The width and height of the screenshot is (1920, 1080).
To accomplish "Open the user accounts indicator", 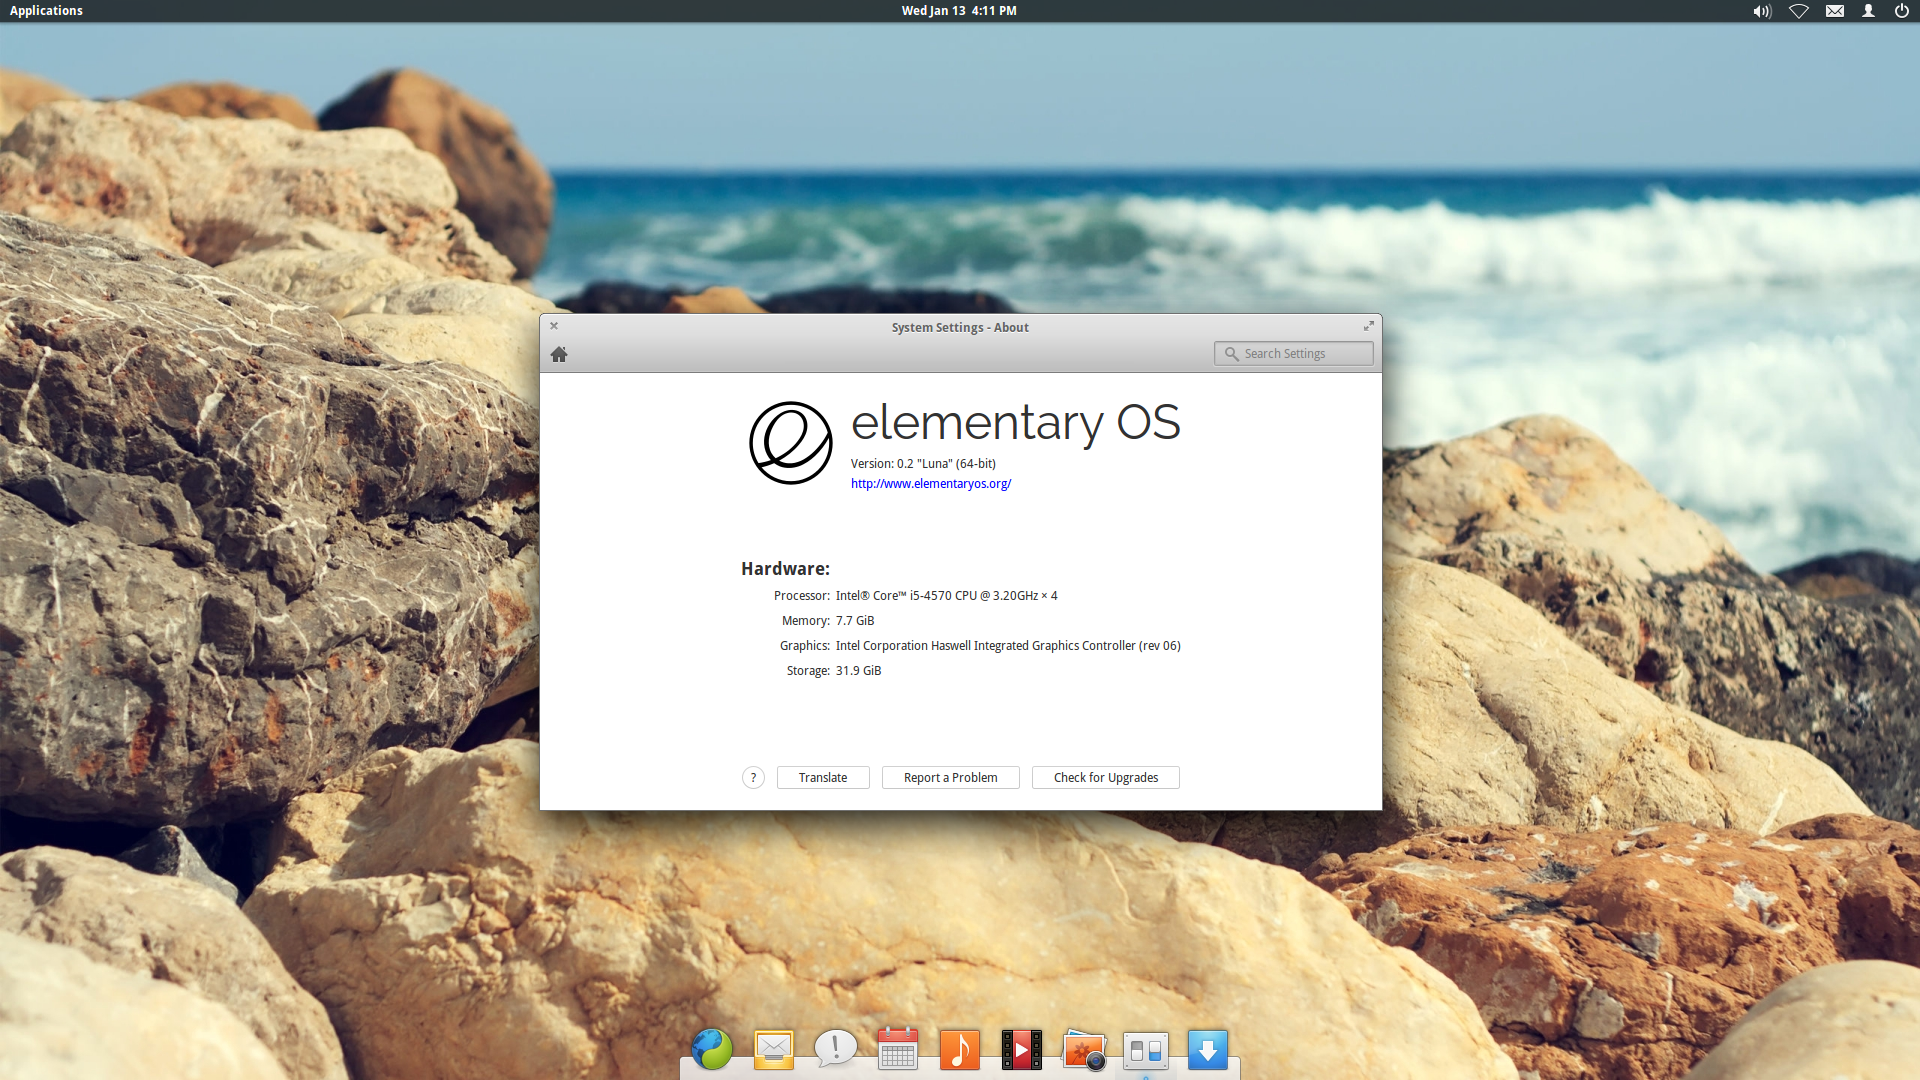I will tap(1868, 11).
